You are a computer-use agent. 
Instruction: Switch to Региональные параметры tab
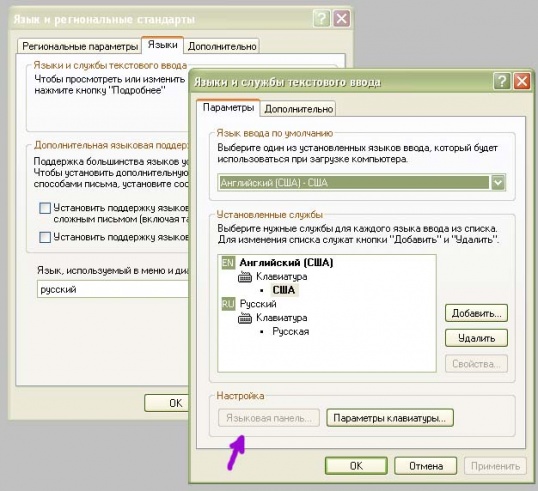80,46
